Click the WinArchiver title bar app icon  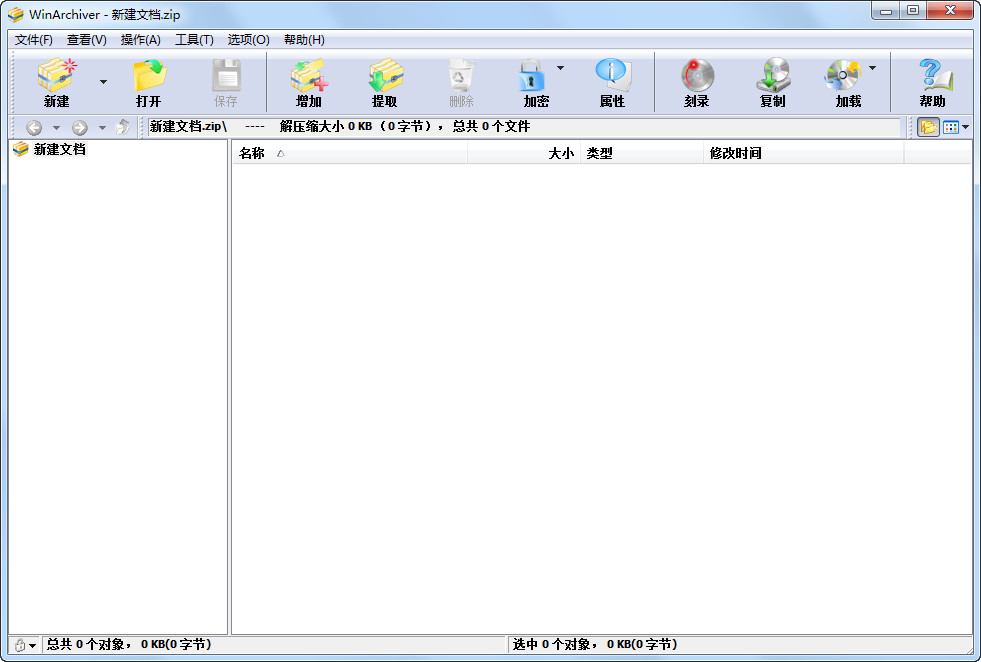(16, 14)
